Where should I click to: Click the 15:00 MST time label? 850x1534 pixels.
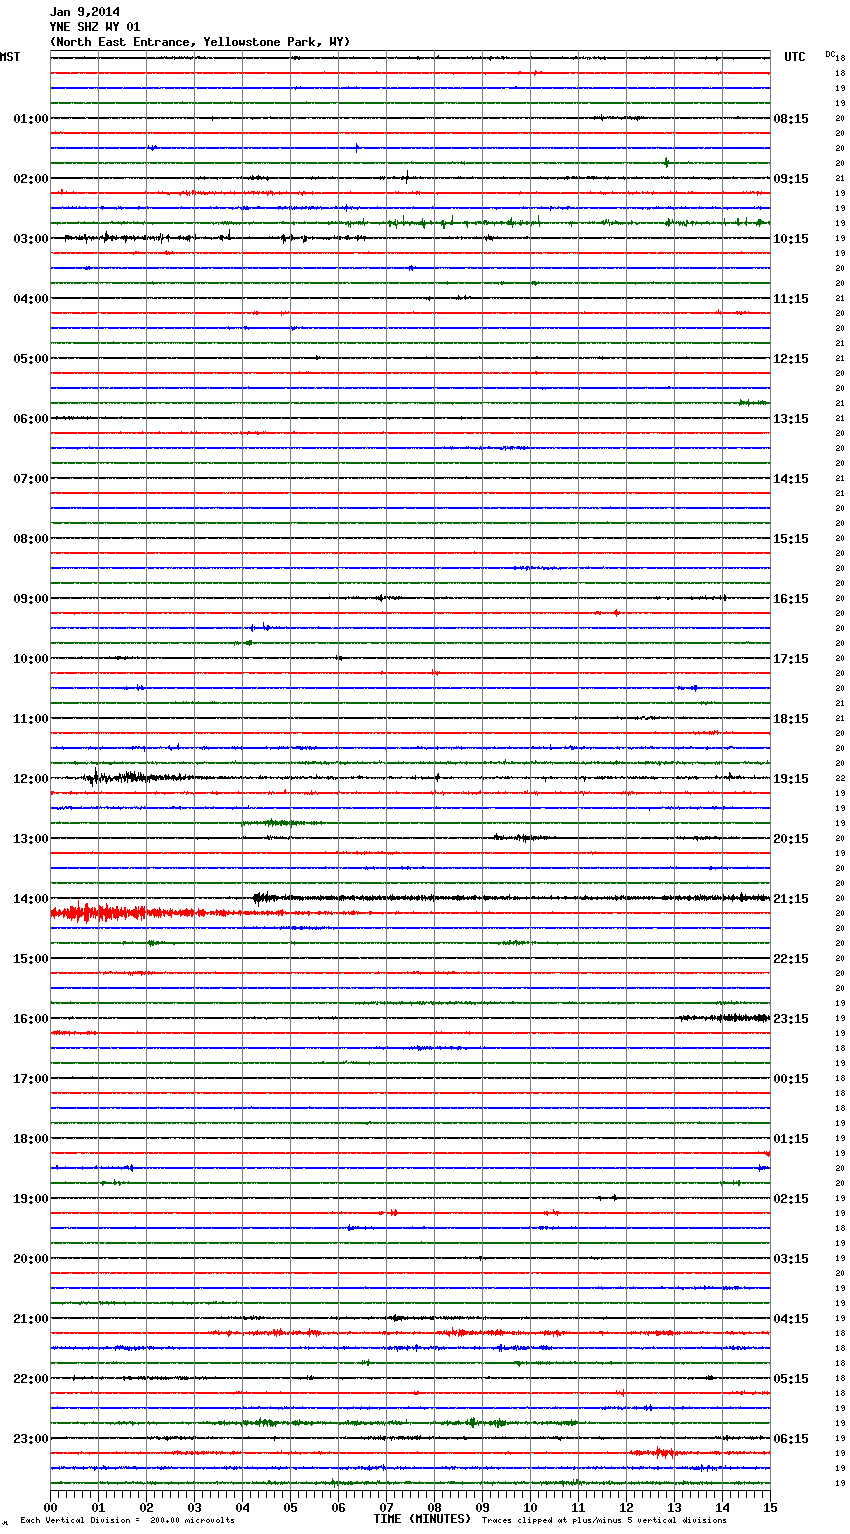point(31,959)
